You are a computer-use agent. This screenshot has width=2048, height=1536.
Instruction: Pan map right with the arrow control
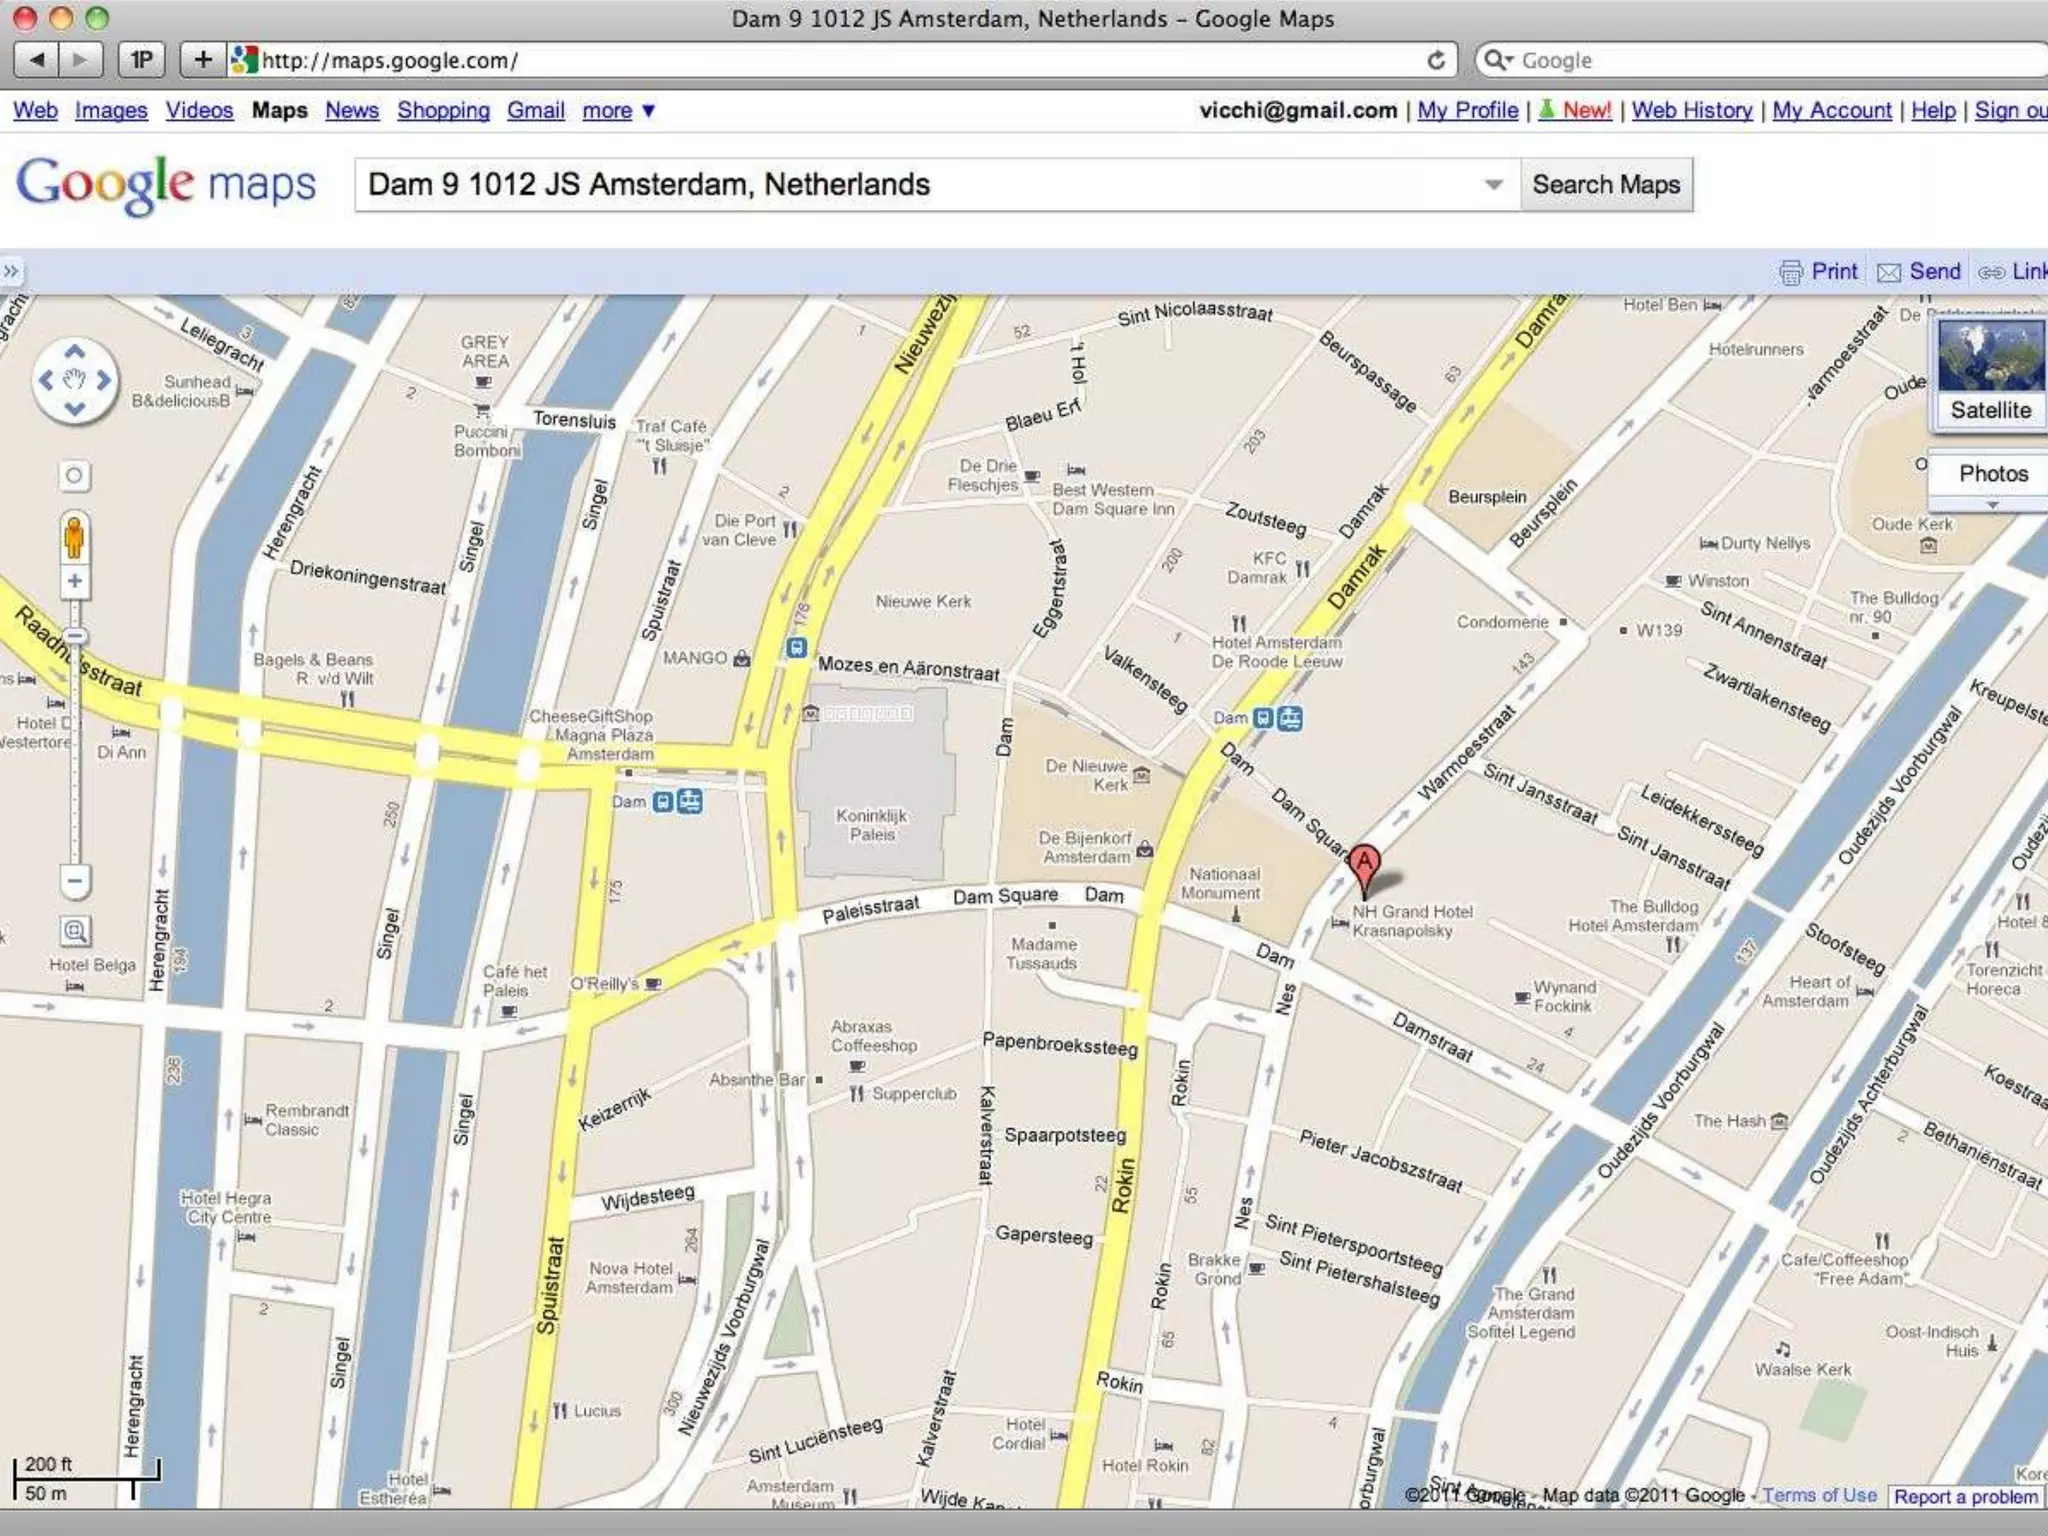click(x=103, y=380)
